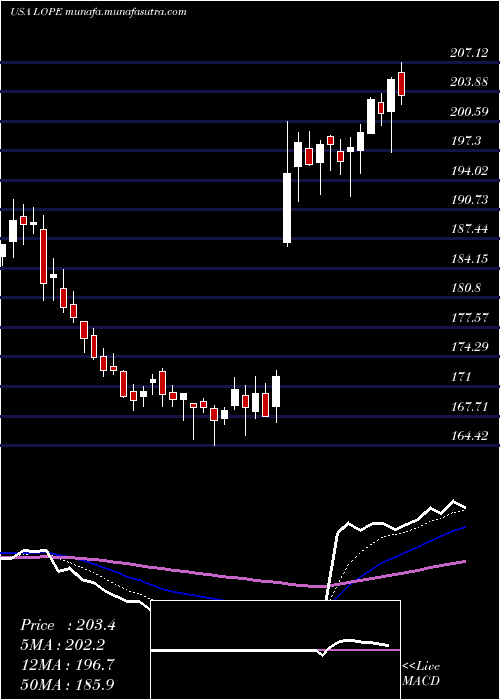The height and width of the screenshot is (700, 500).
Task: Select the 197.3 price axis label
Action: point(467,142)
